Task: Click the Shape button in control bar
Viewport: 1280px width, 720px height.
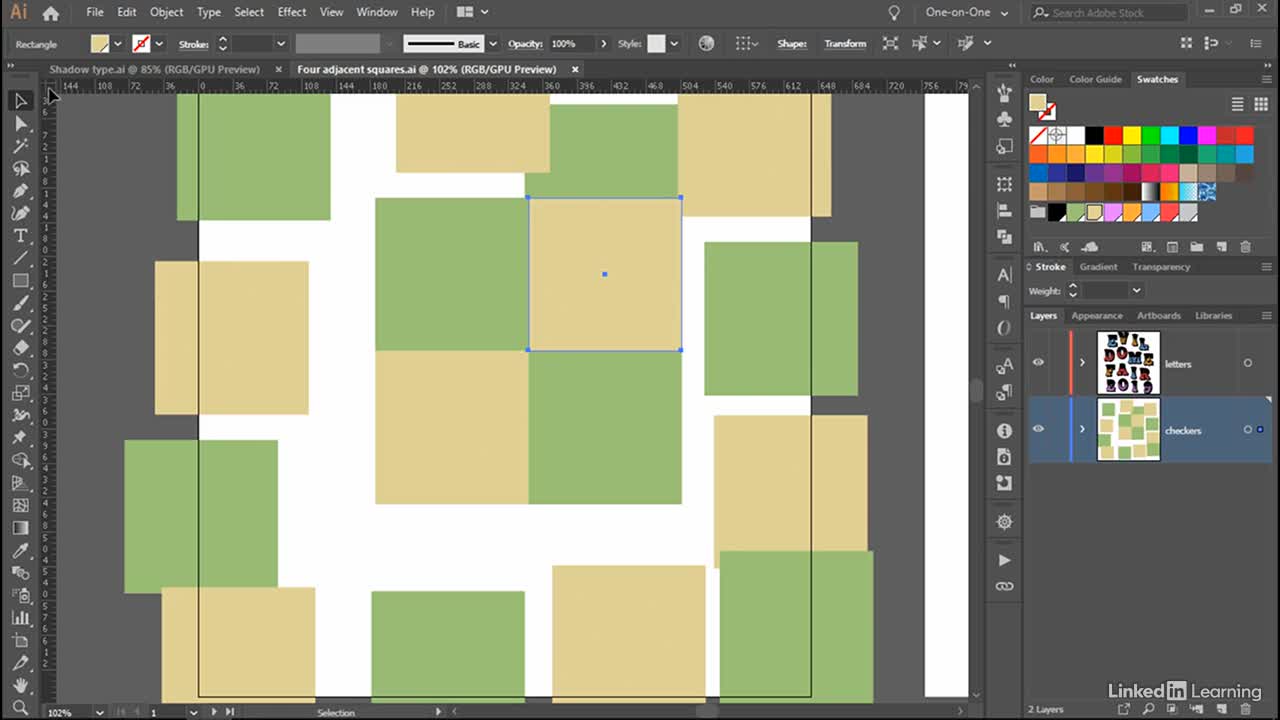Action: [x=792, y=44]
